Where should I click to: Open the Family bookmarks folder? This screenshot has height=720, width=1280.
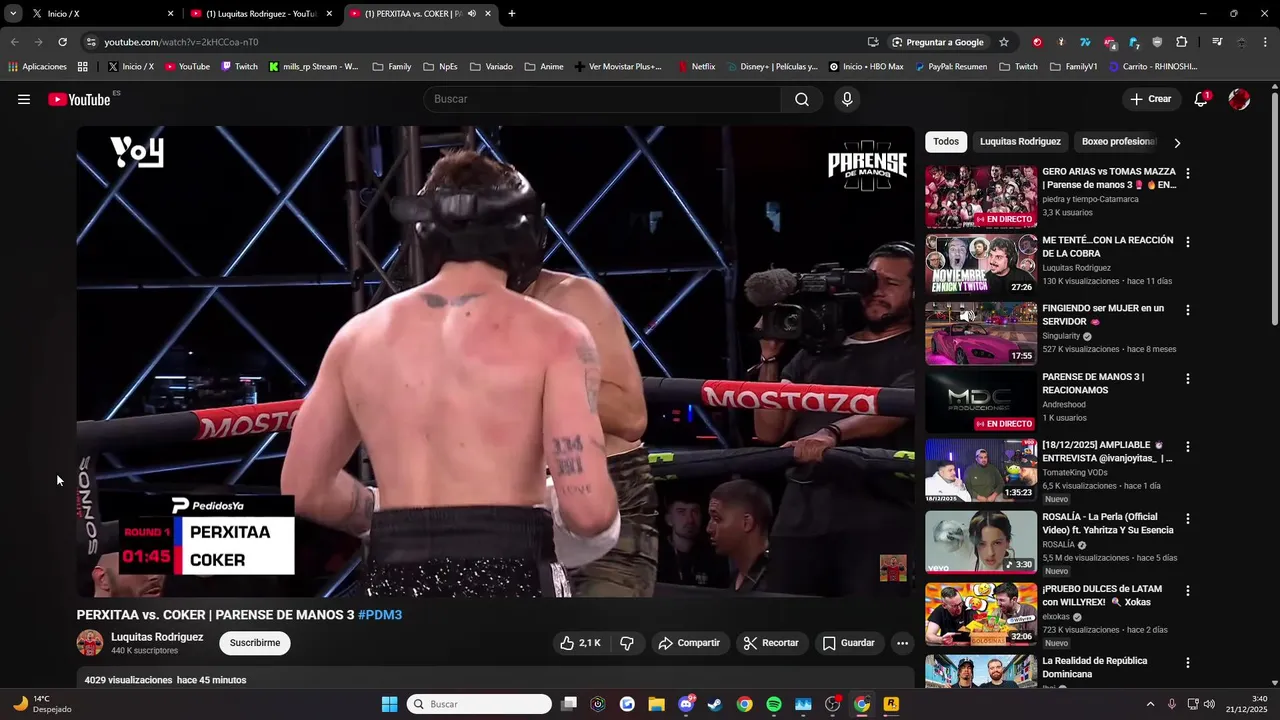tap(391, 67)
